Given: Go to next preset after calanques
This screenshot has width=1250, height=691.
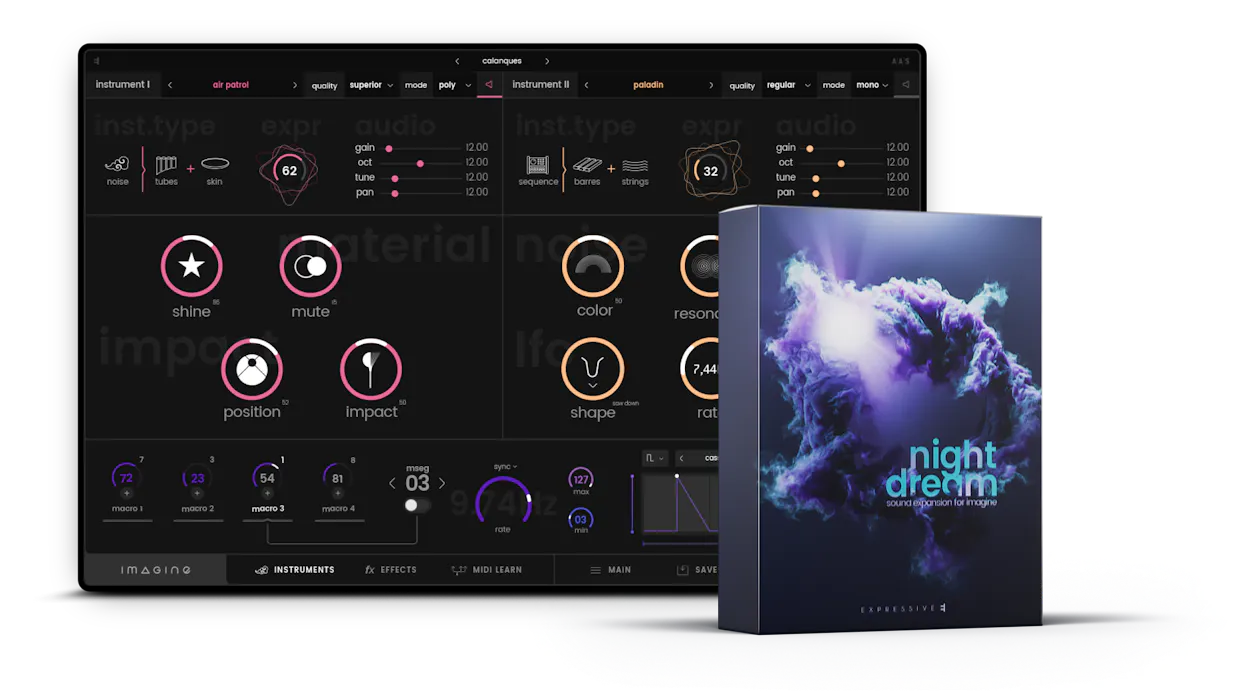Looking at the screenshot, I should pos(547,61).
